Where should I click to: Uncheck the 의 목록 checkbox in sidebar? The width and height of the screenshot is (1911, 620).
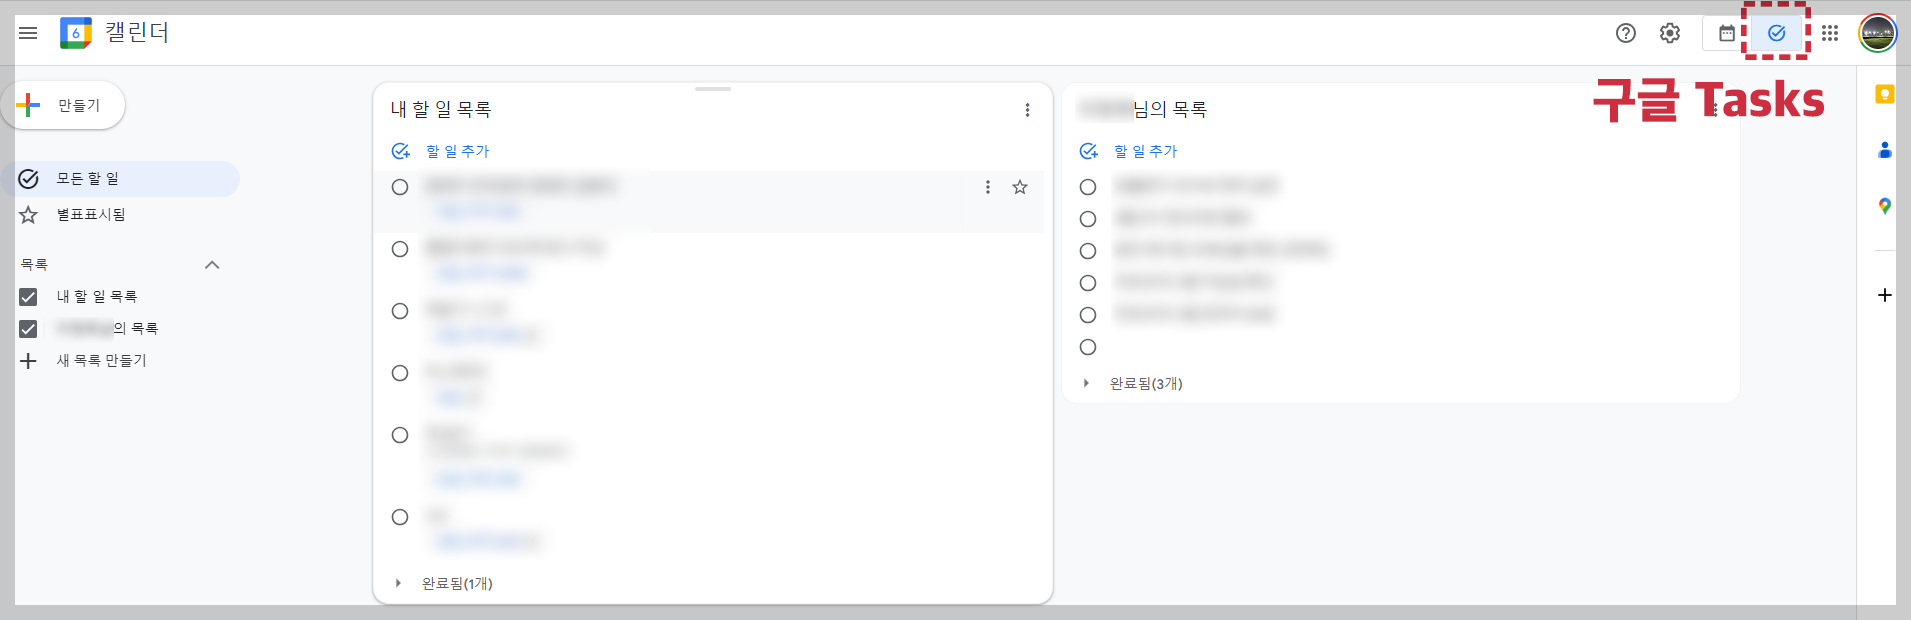pos(28,329)
